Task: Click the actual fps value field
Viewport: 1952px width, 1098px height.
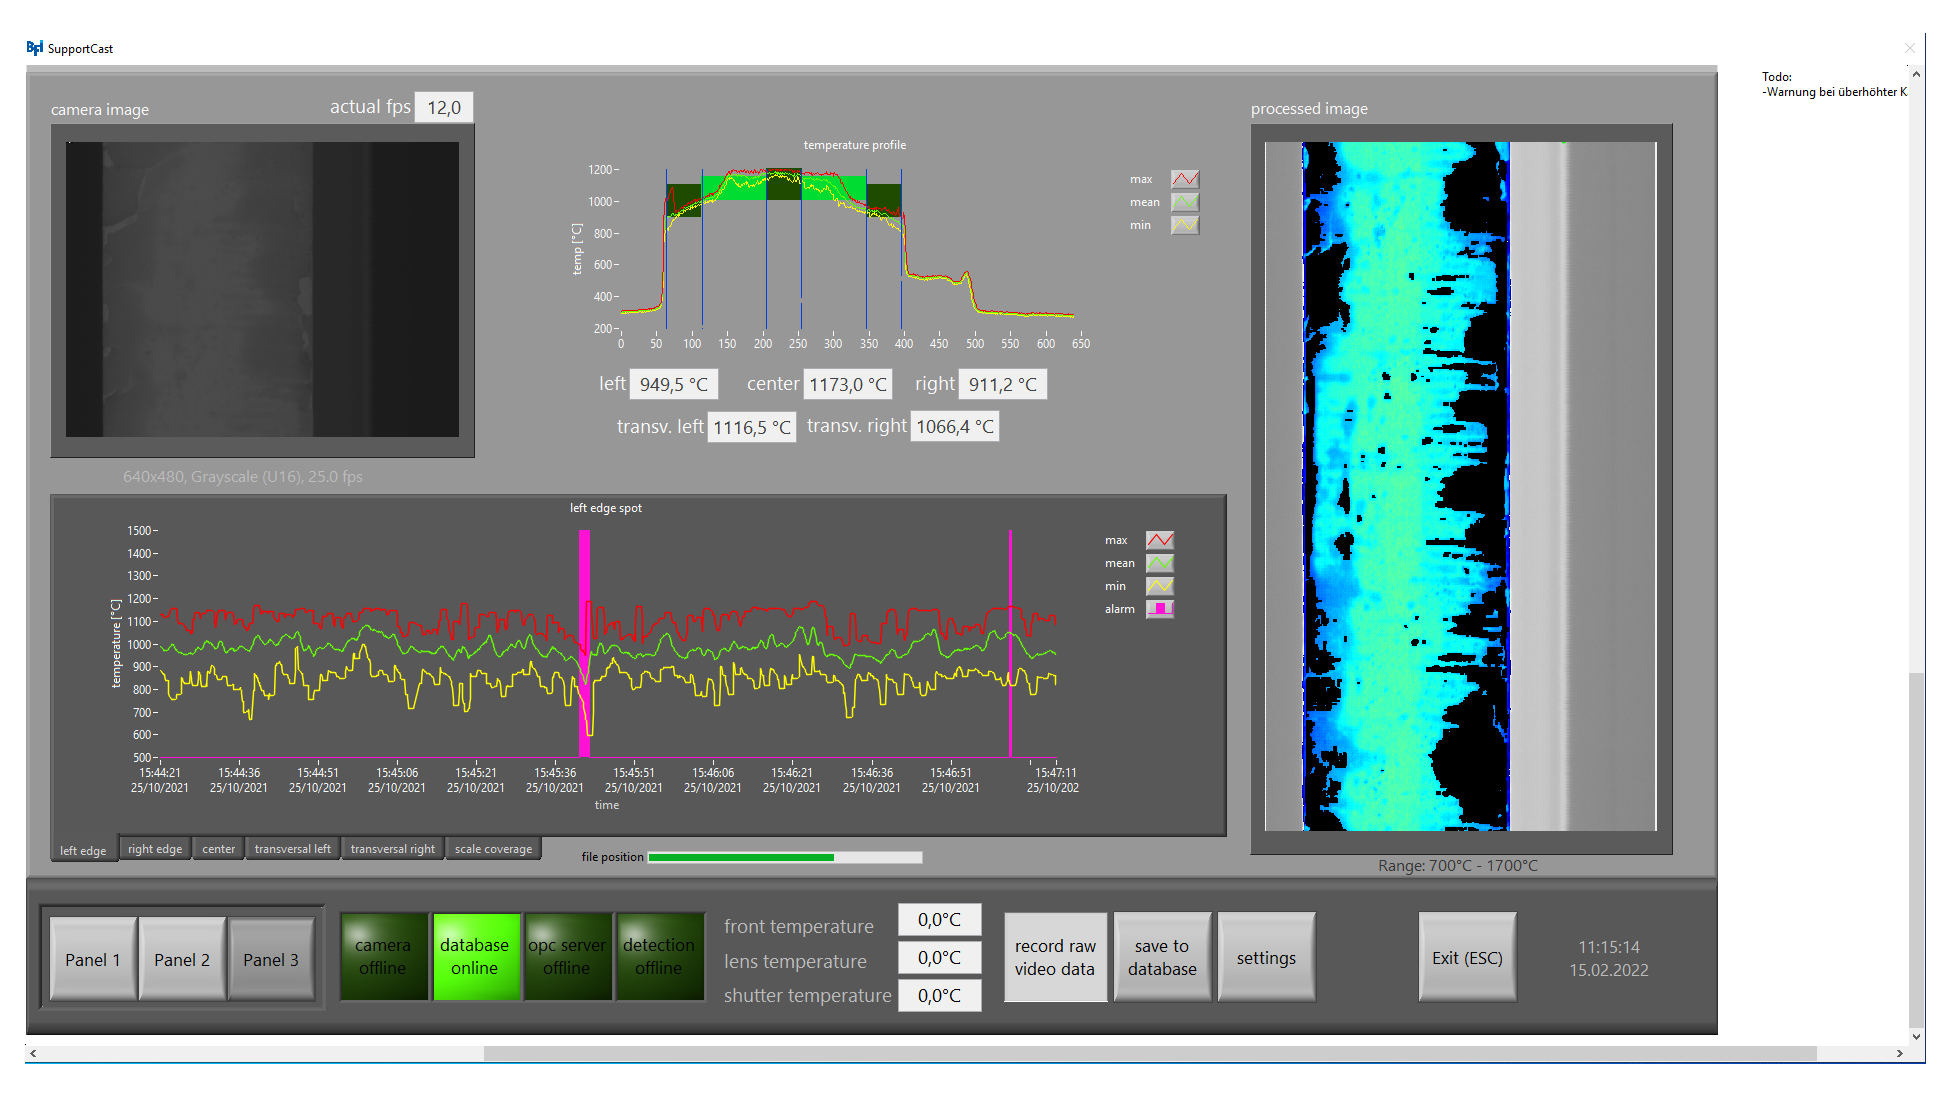Action: [x=444, y=108]
